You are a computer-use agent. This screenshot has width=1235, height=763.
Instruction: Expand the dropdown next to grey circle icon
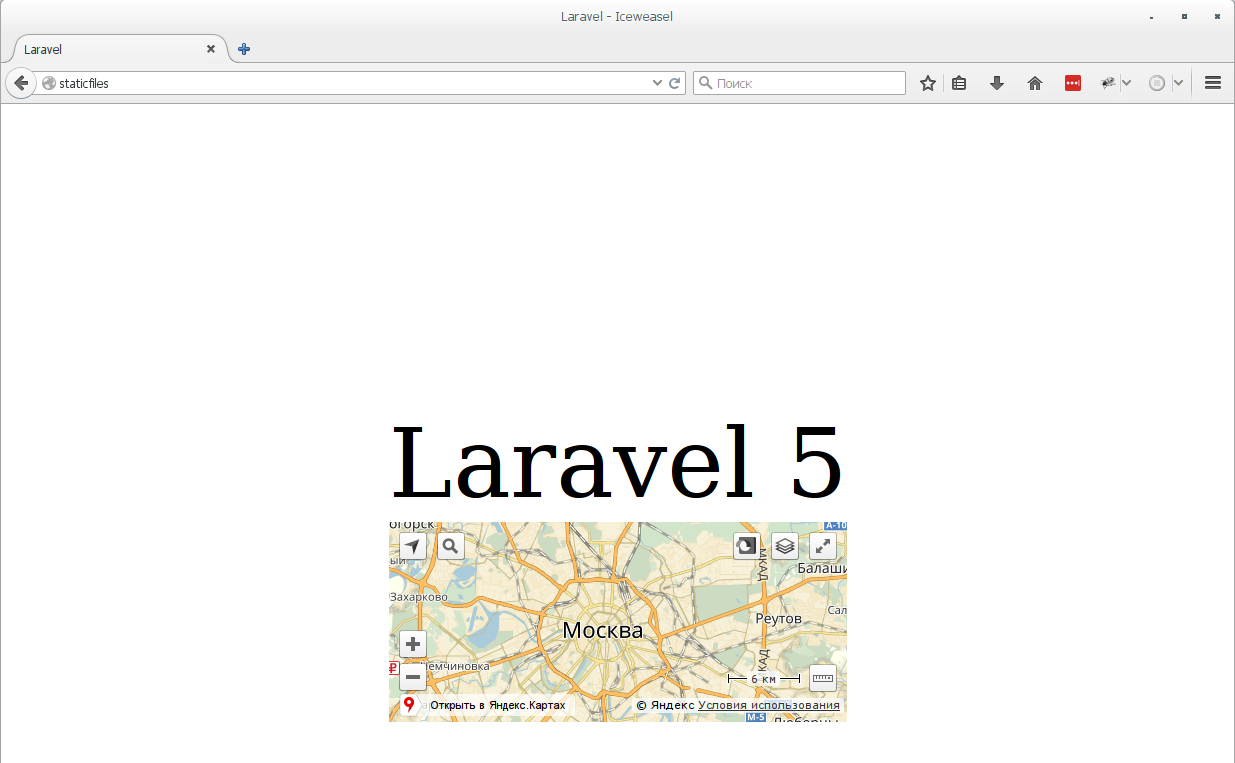(x=1178, y=84)
